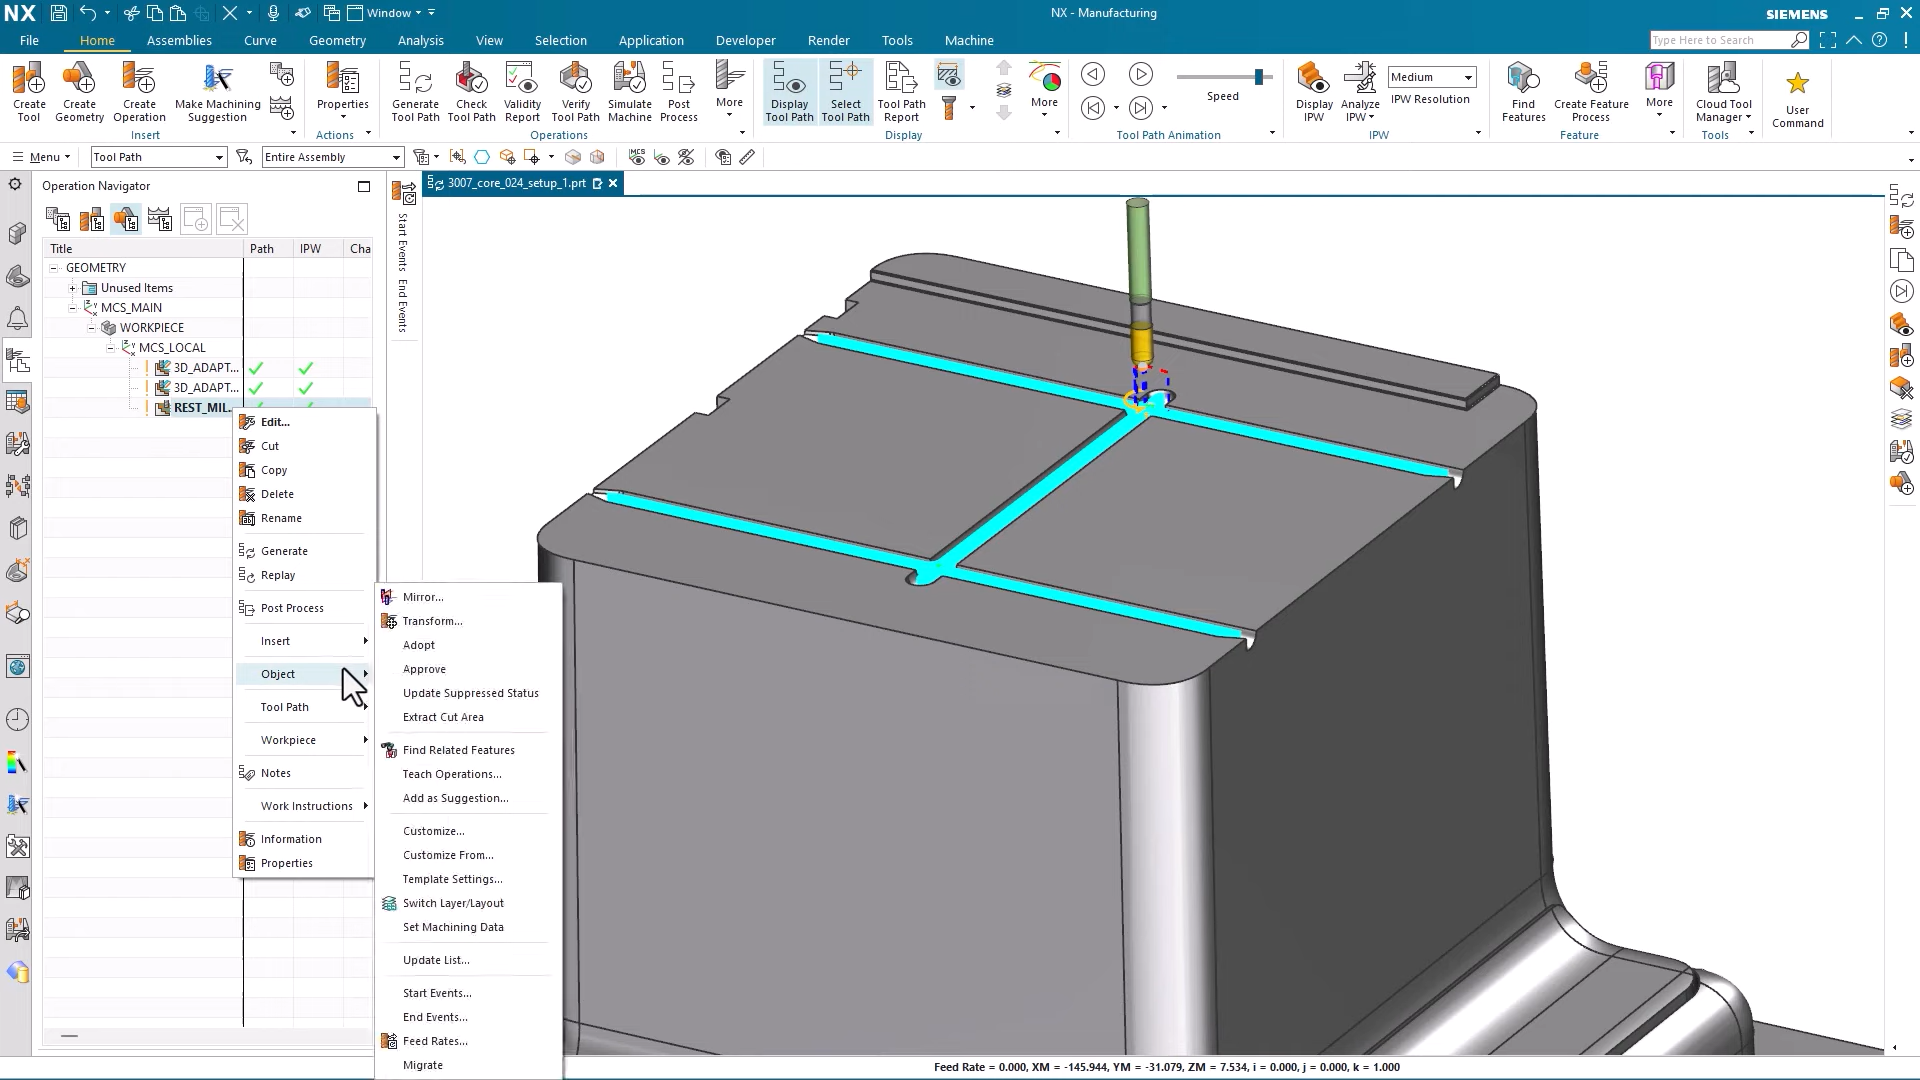The width and height of the screenshot is (1920, 1080).
Task: Open Create Geometry from the Insert group
Action: click(x=79, y=90)
